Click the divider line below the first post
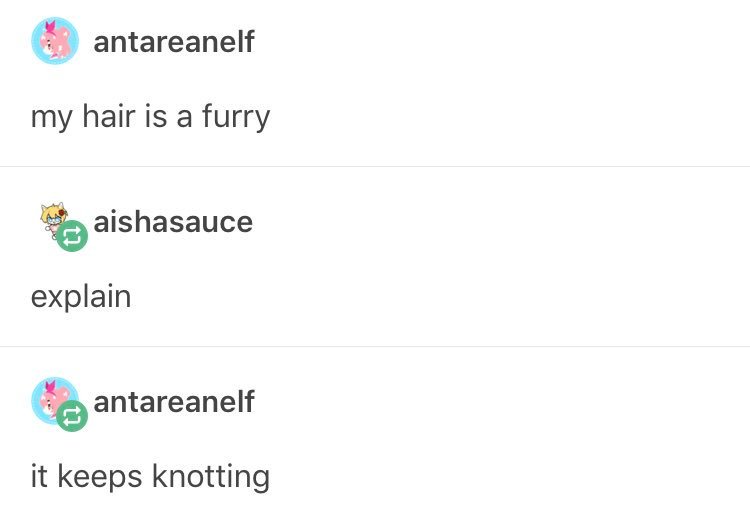Viewport: 750px width, 519px height. pos(375,166)
